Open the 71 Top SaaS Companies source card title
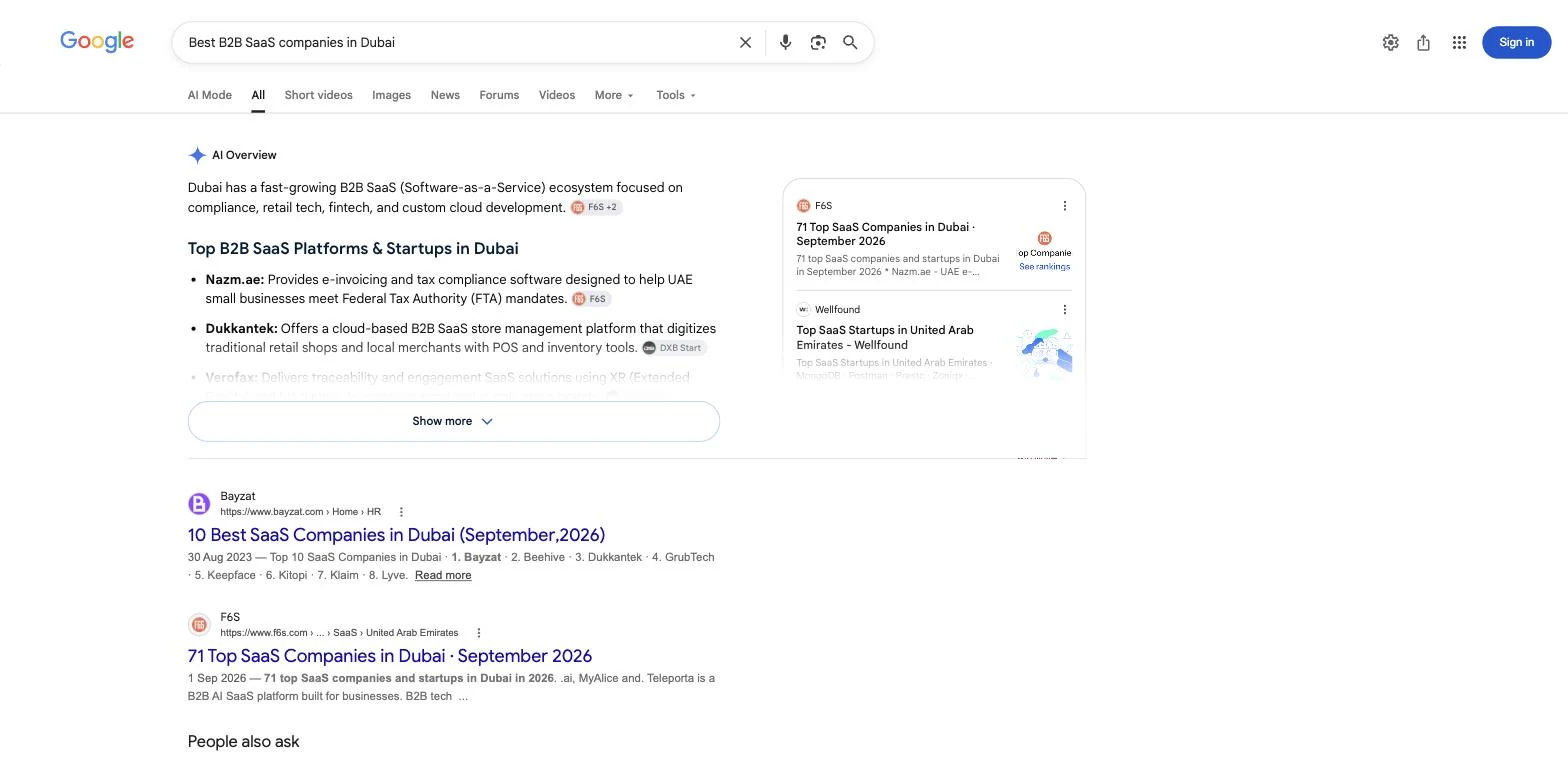This screenshot has height=759, width=1568. (886, 234)
